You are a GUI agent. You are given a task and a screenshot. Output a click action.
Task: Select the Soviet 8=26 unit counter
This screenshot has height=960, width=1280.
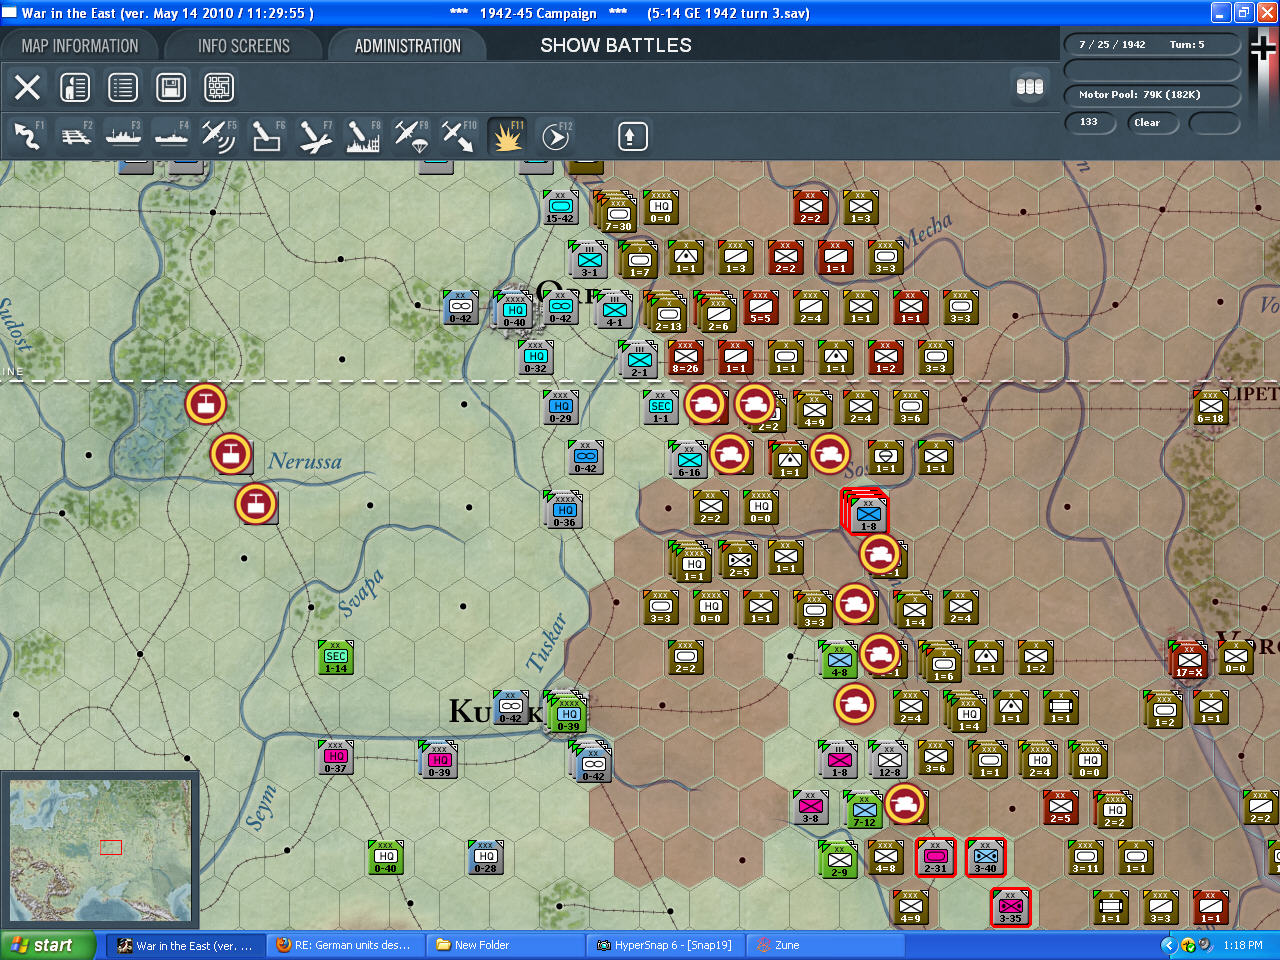(686, 357)
